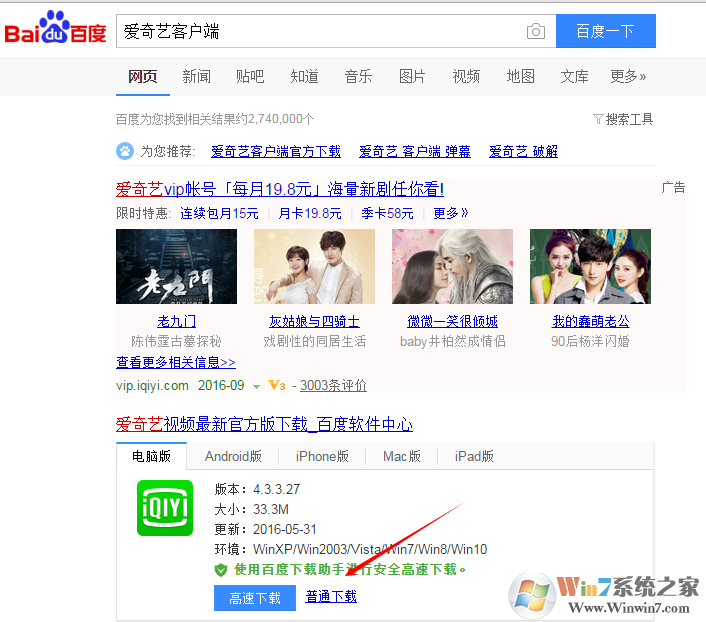Click caption 戏剧性的同居生活
The image size is (706, 622).
[x=314, y=341]
